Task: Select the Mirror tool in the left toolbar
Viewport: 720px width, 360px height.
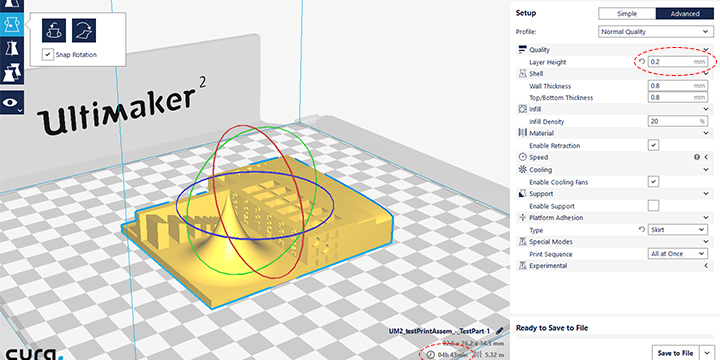Action: [x=11, y=48]
